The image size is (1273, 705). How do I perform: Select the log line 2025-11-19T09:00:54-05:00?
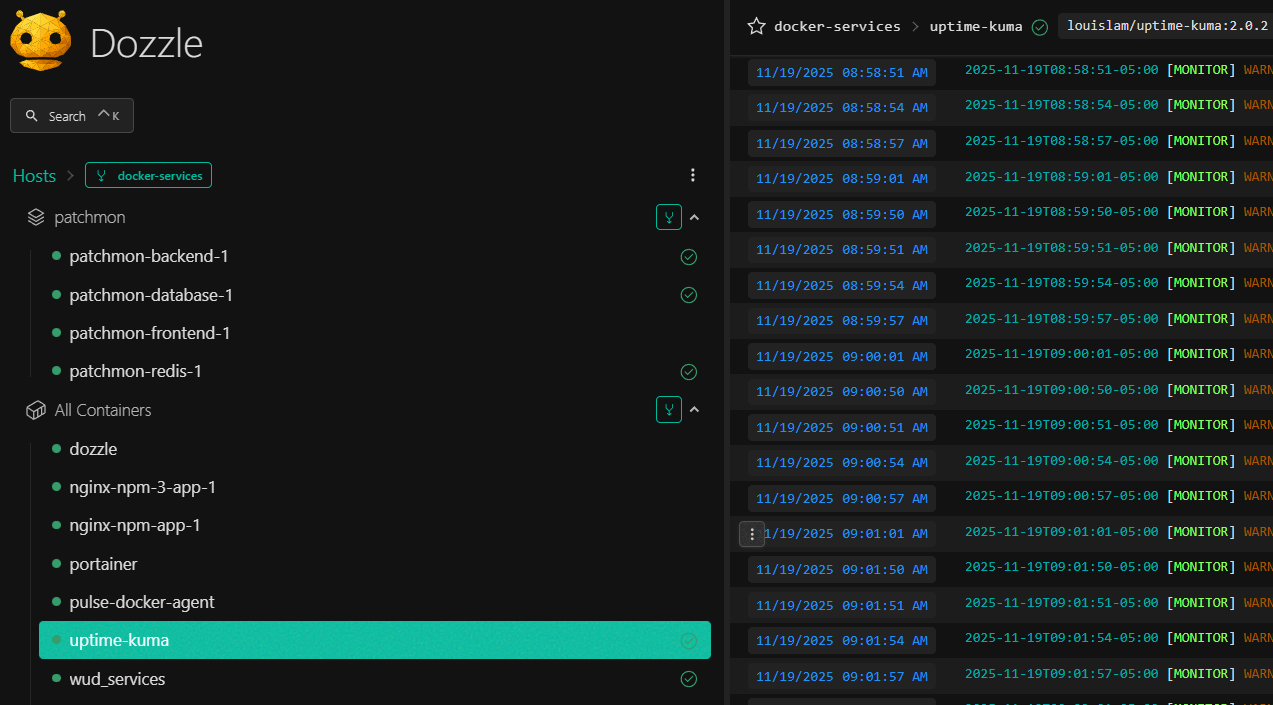[x=1062, y=461]
